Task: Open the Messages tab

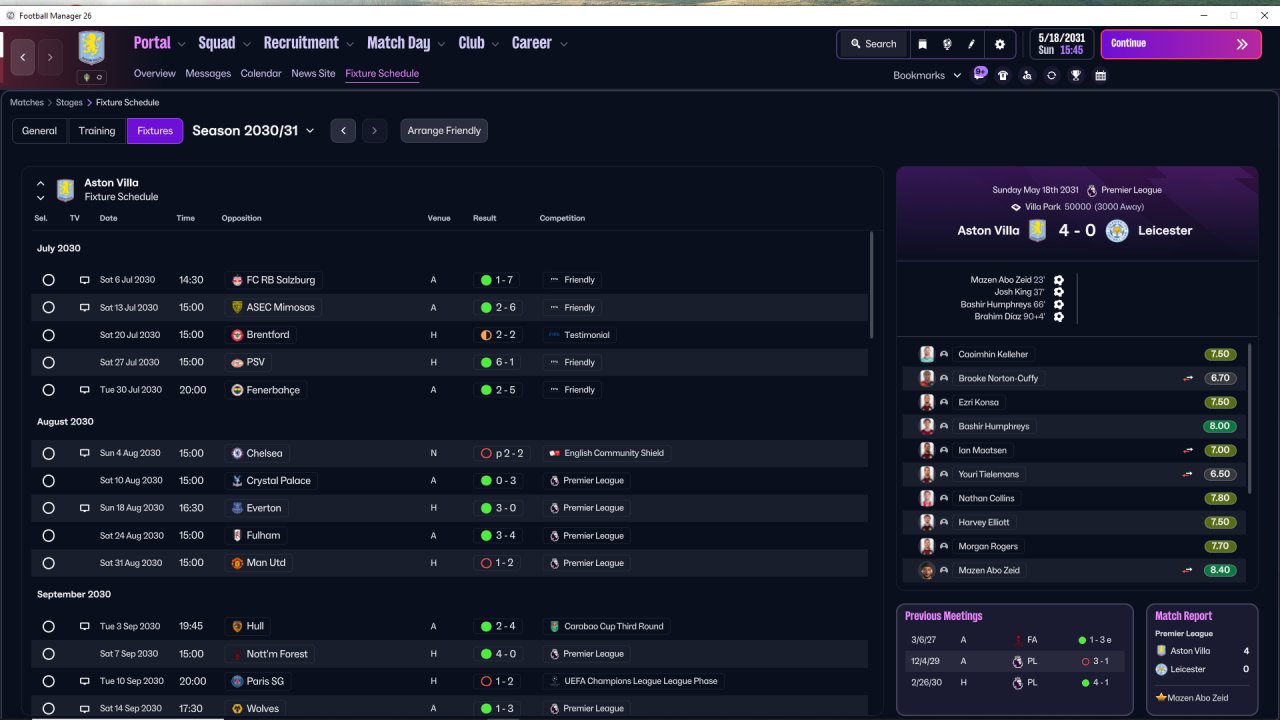Action: coord(208,73)
